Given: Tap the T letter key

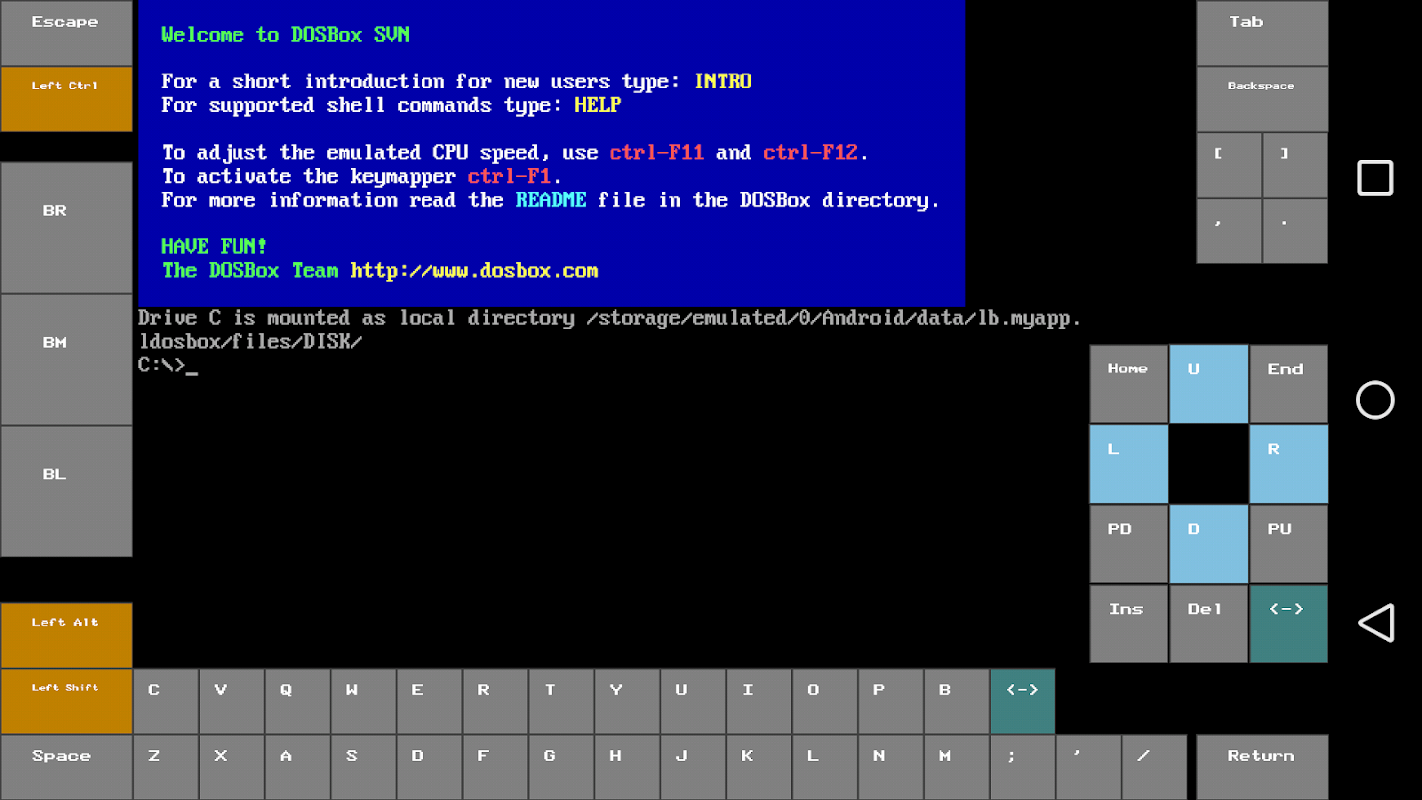Looking at the screenshot, I should (562, 701).
